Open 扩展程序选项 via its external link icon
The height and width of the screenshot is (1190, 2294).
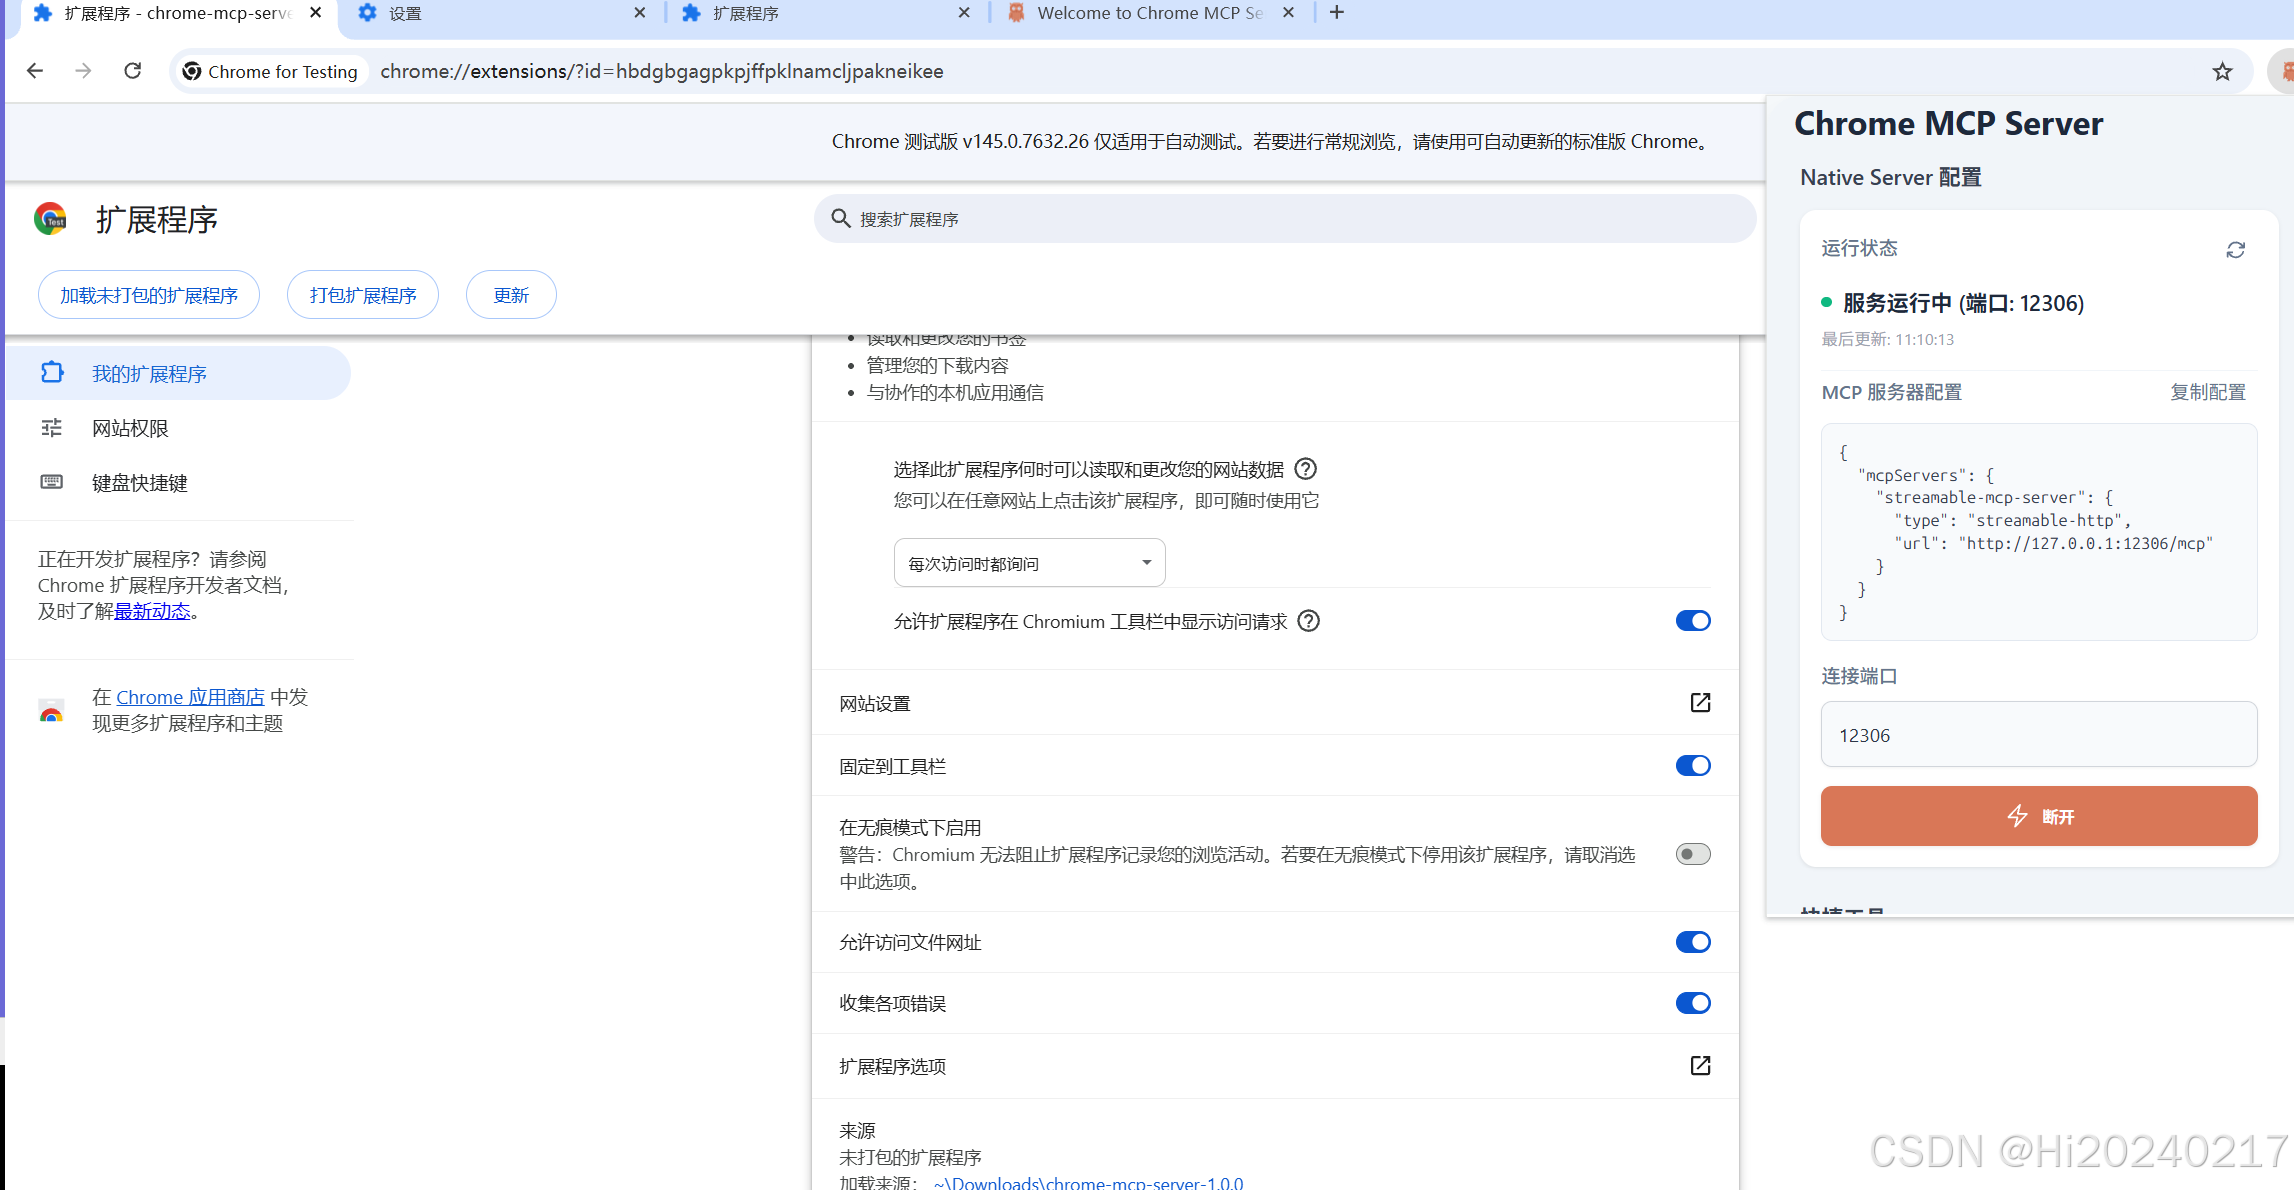click(x=1700, y=1066)
